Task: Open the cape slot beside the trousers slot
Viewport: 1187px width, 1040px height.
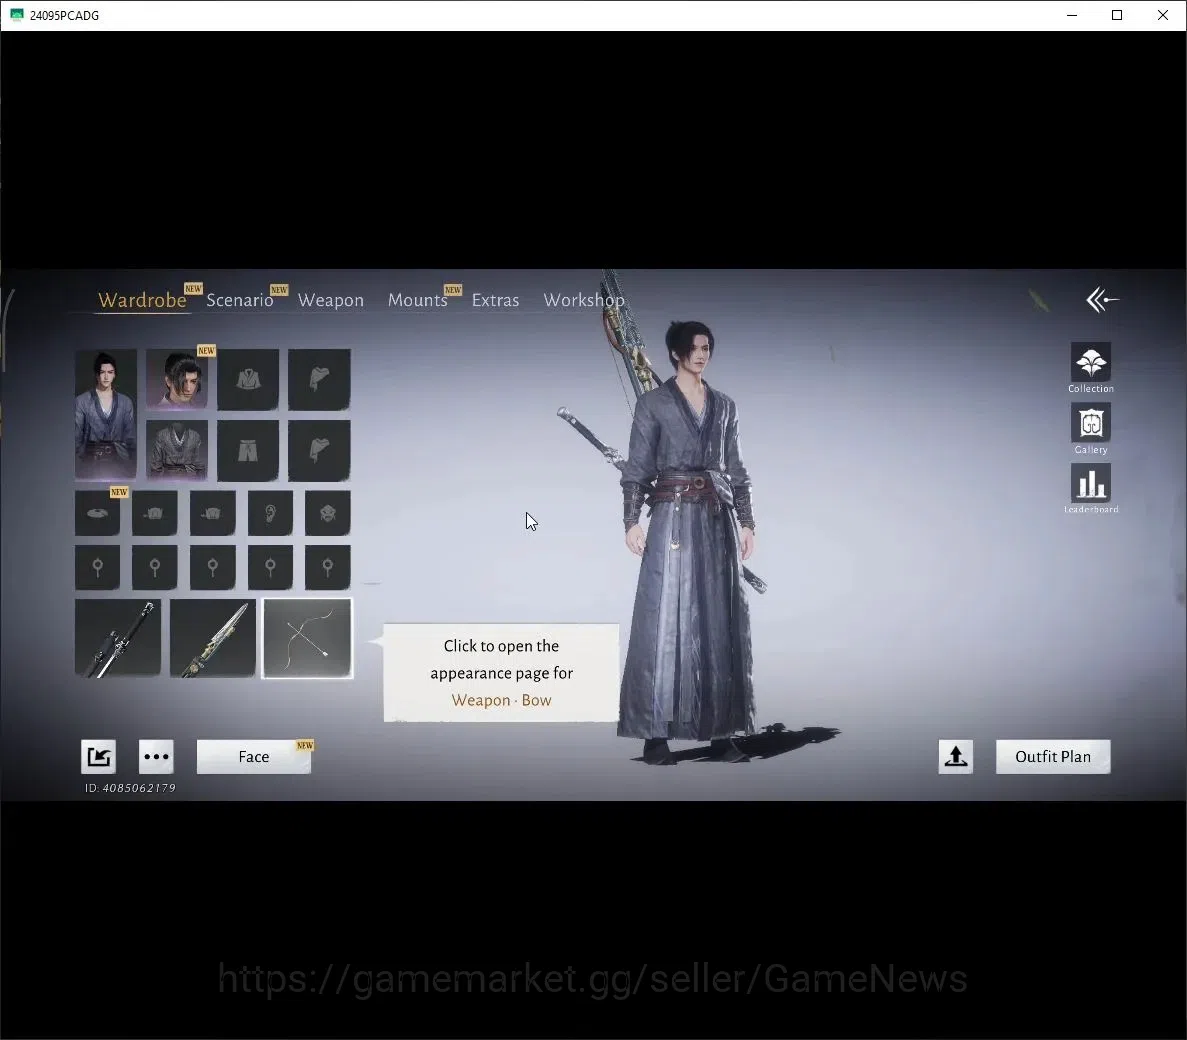Action: [x=319, y=450]
